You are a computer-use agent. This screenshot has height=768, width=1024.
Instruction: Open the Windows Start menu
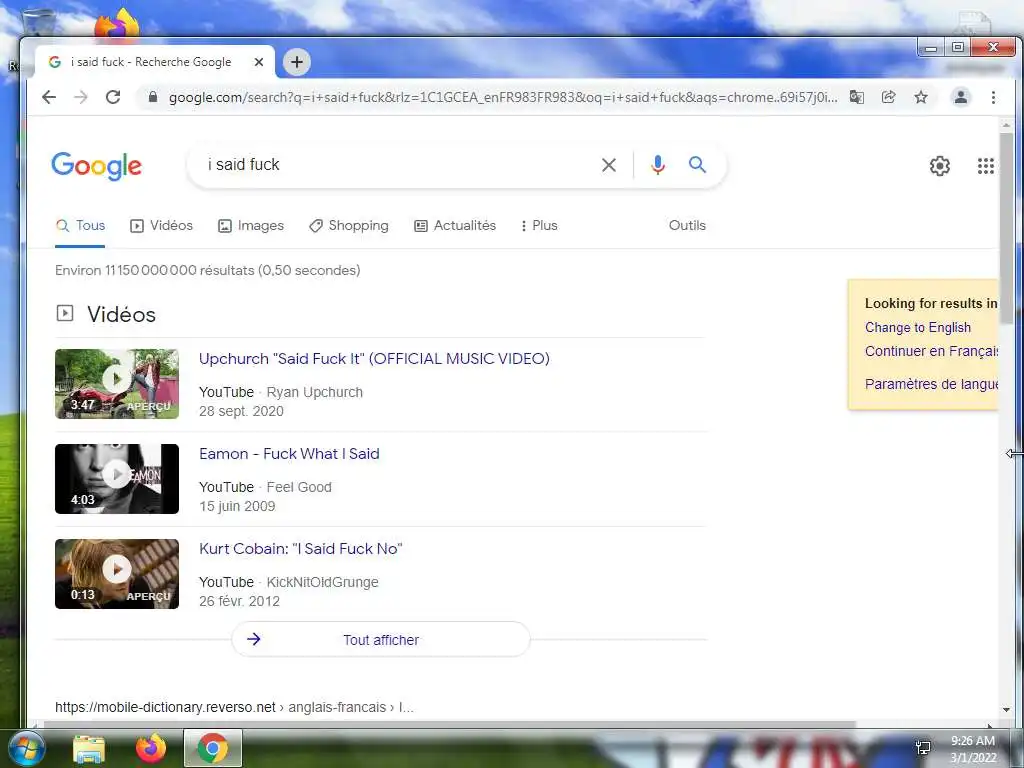click(x=25, y=748)
